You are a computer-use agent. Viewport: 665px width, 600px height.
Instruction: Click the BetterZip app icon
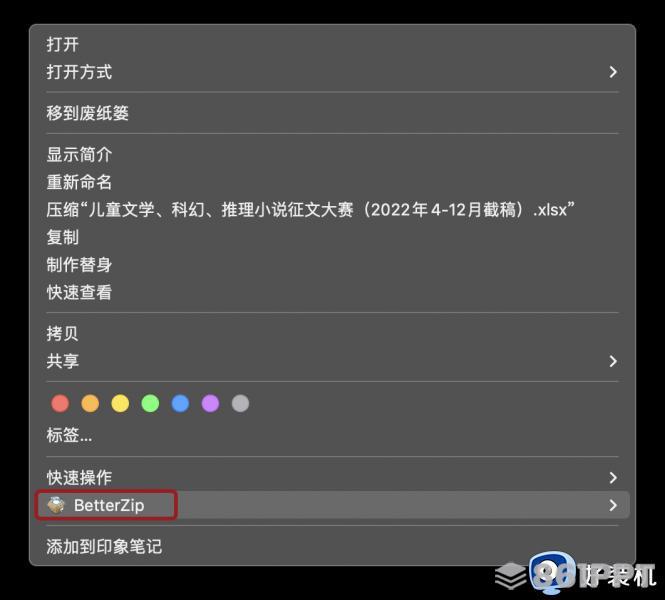click(56, 505)
